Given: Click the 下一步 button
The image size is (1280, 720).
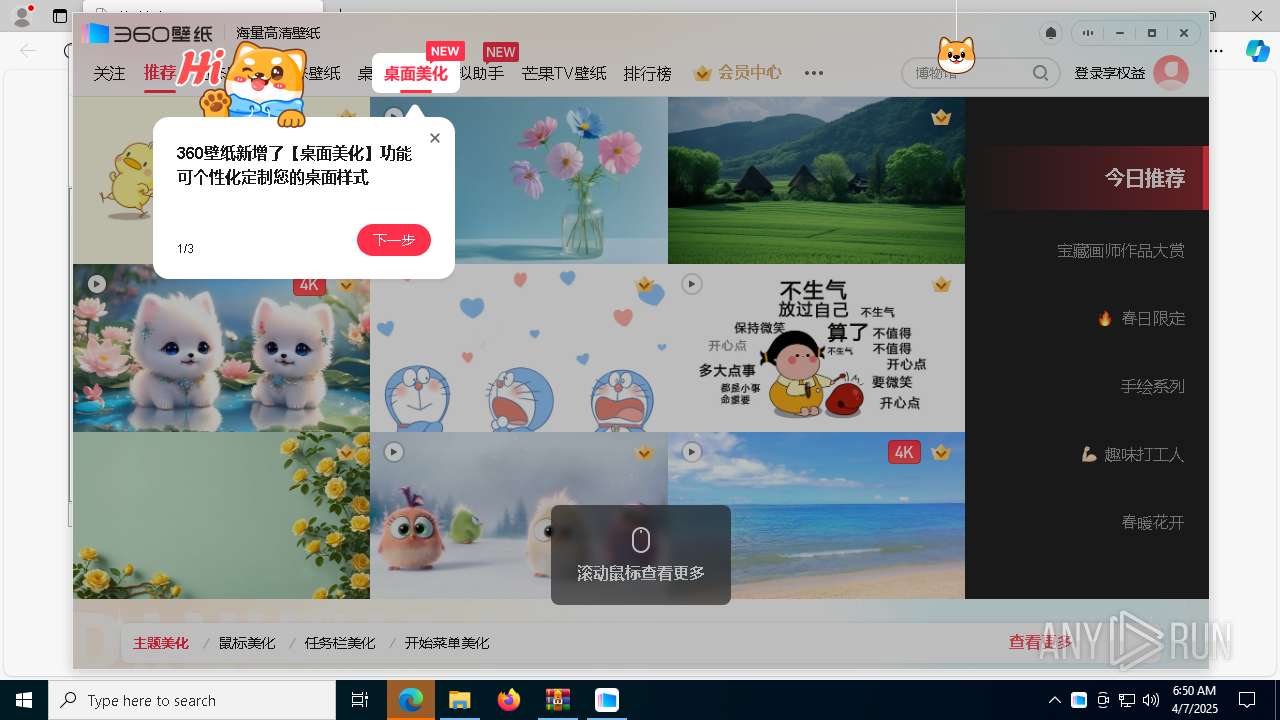Looking at the screenshot, I should click(x=394, y=240).
